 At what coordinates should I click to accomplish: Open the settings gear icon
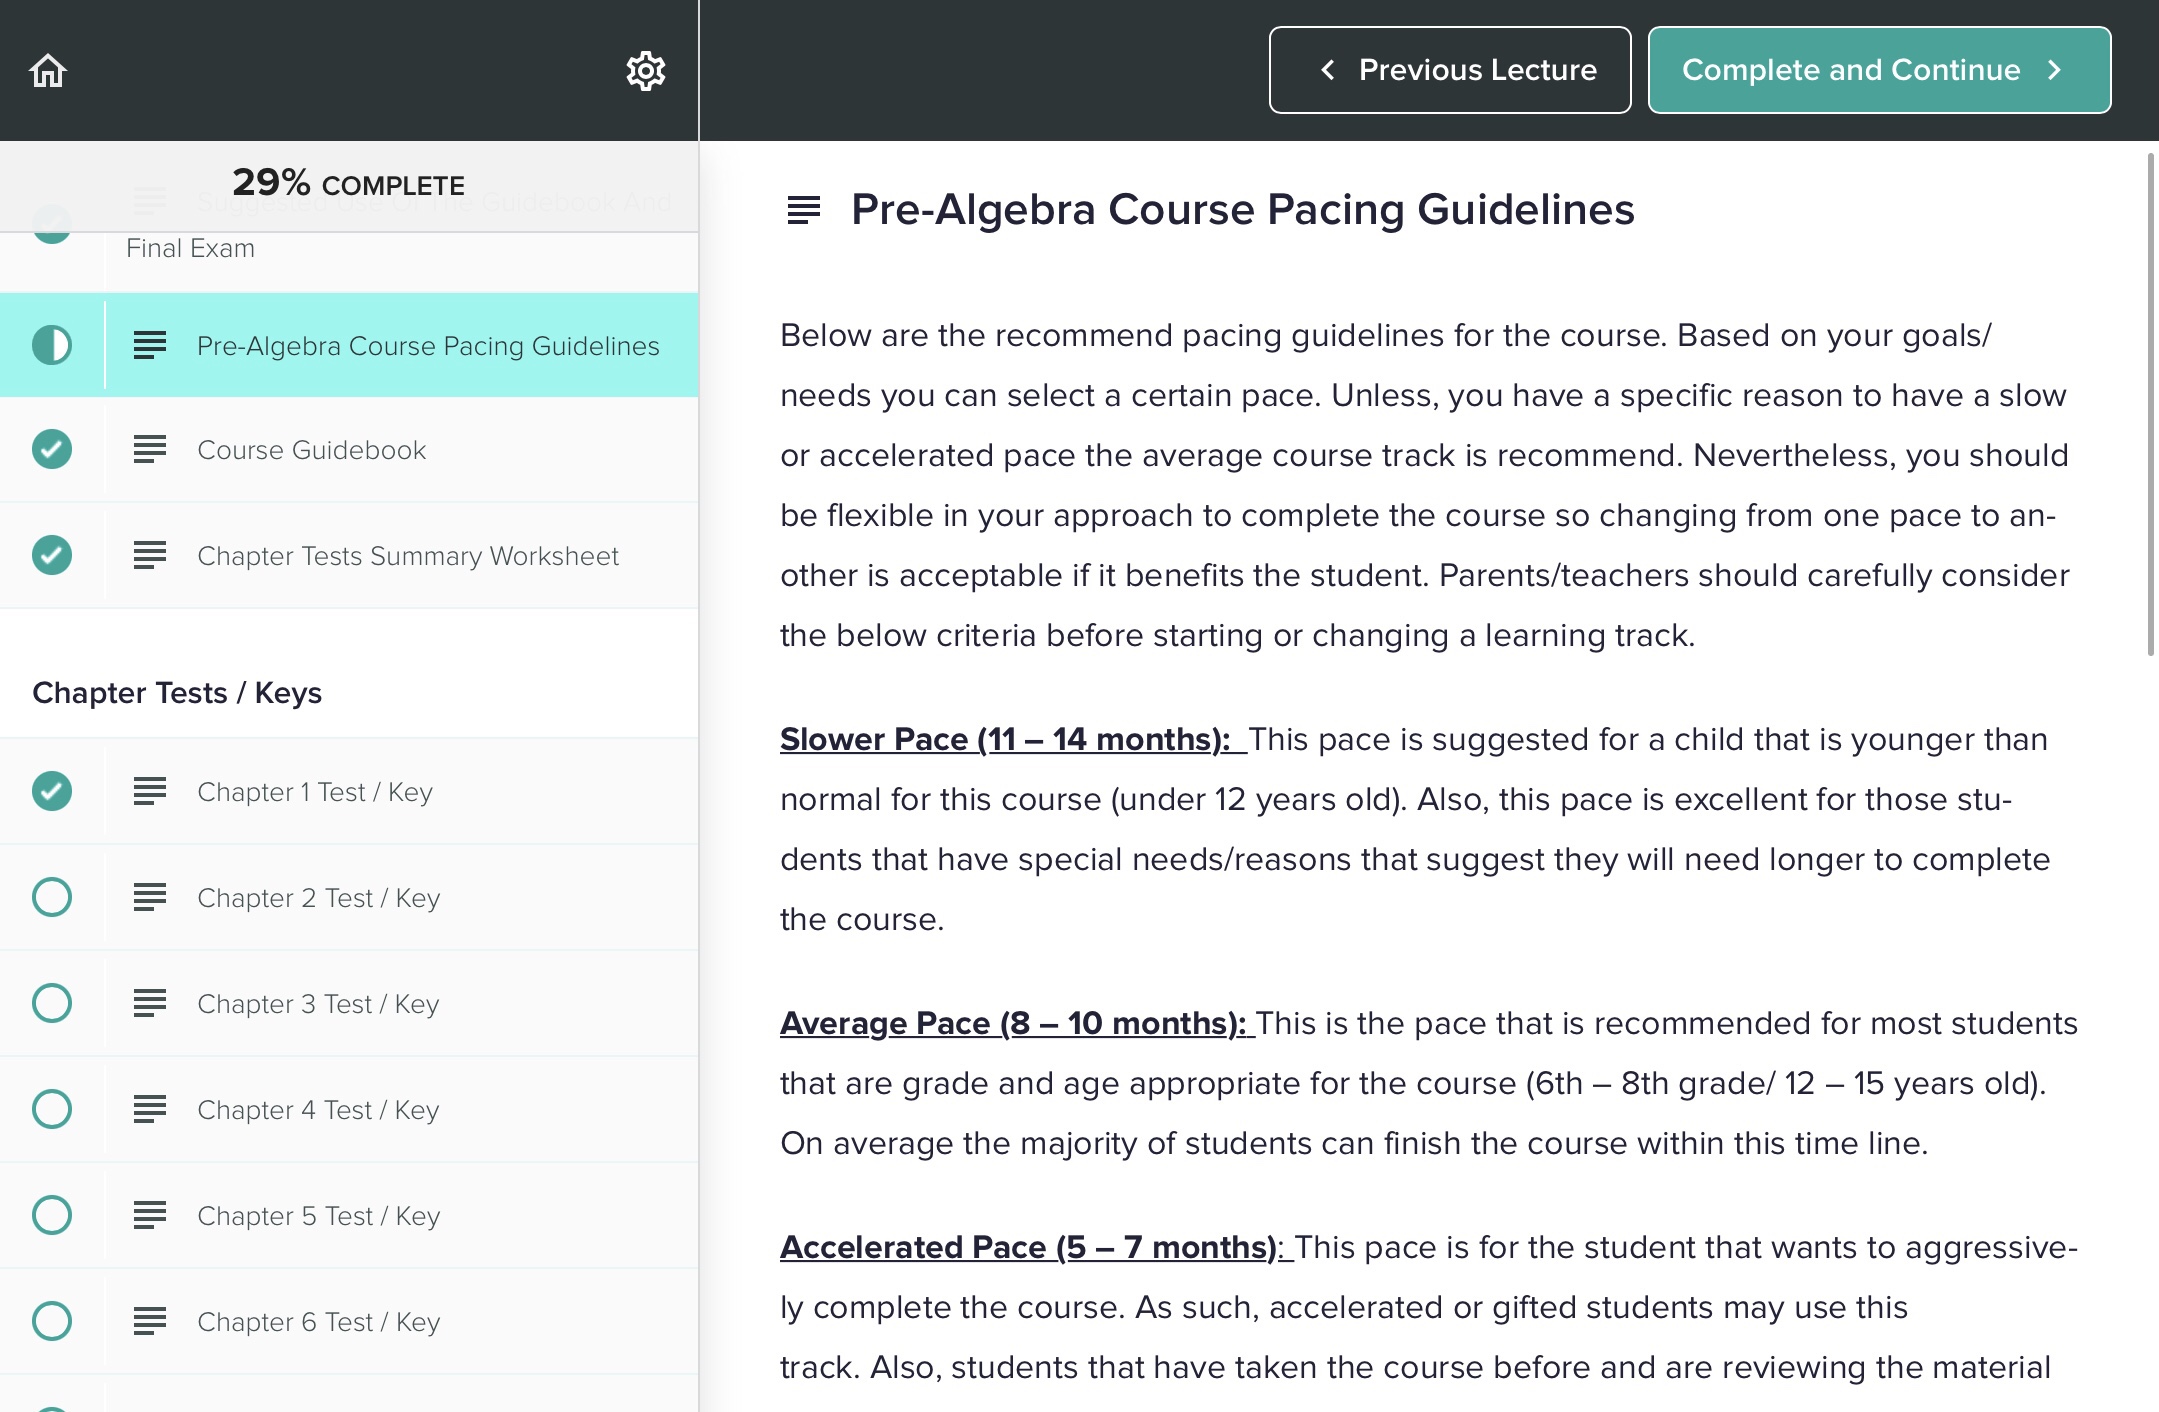coord(646,70)
